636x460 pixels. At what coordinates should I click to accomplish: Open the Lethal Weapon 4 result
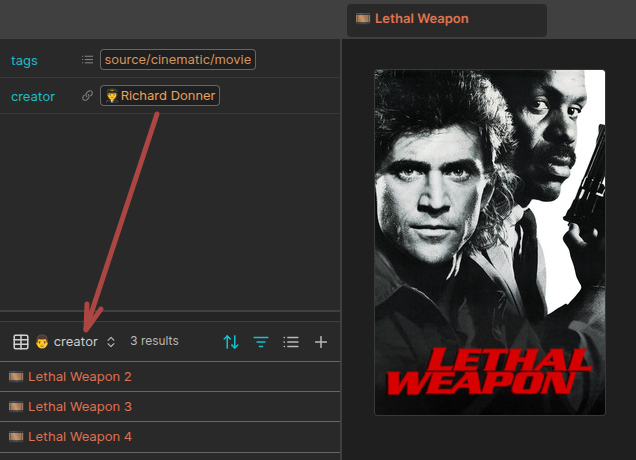click(79, 437)
